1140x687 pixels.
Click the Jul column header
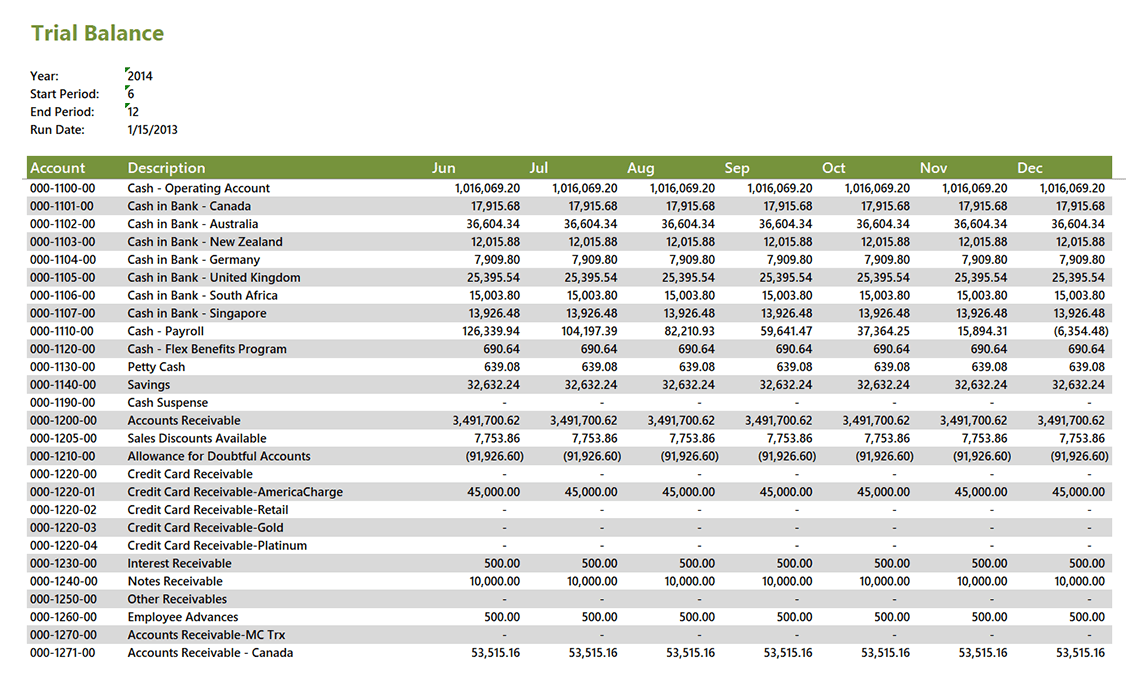click(x=539, y=168)
